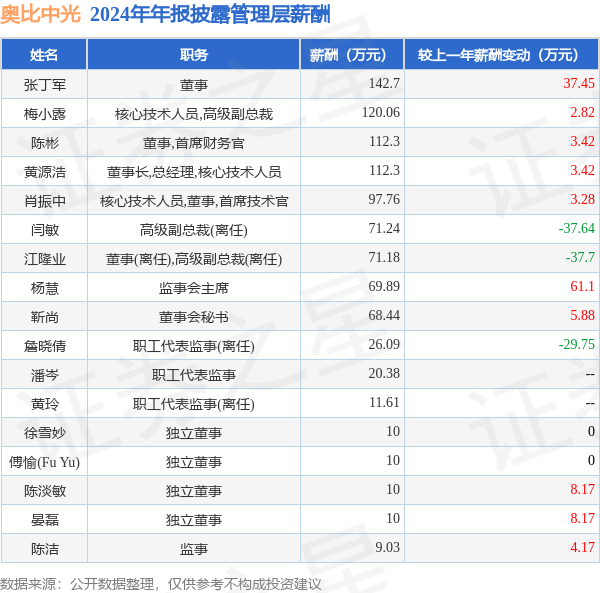600x593 pixels.
Task: Select the name 潘岑
Action: point(45,375)
